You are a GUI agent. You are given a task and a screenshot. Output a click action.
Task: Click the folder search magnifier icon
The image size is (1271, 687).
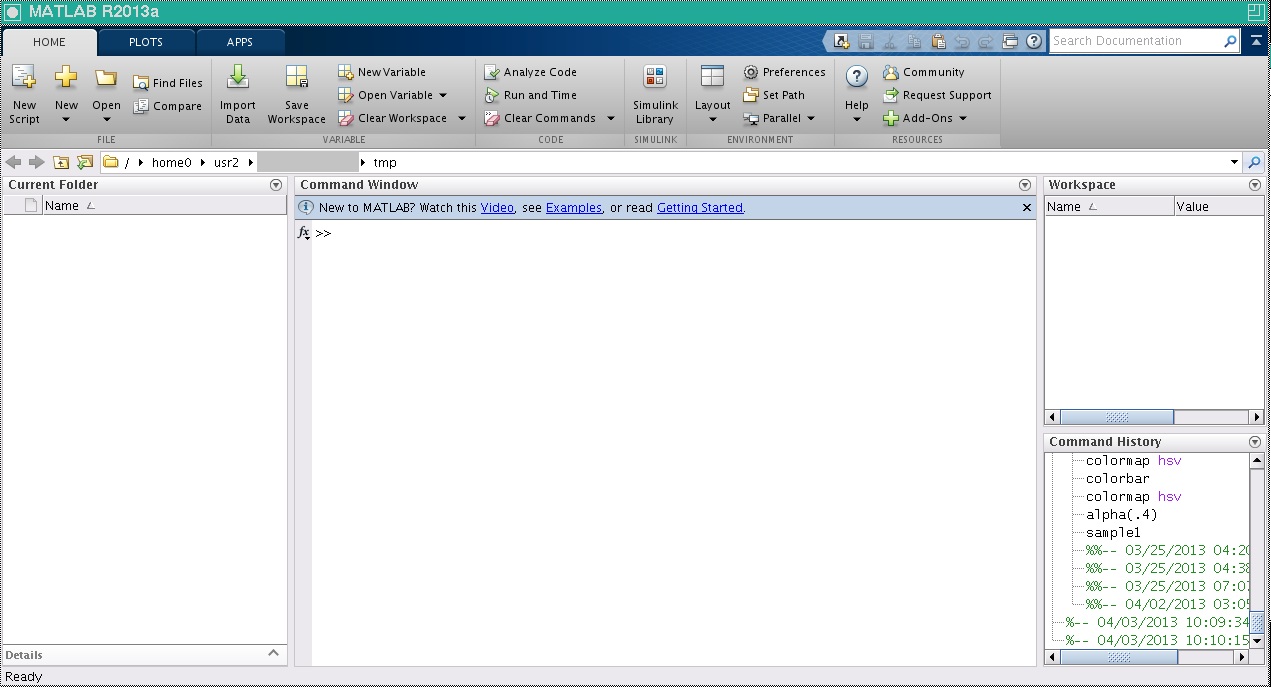[x=1254, y=162]
